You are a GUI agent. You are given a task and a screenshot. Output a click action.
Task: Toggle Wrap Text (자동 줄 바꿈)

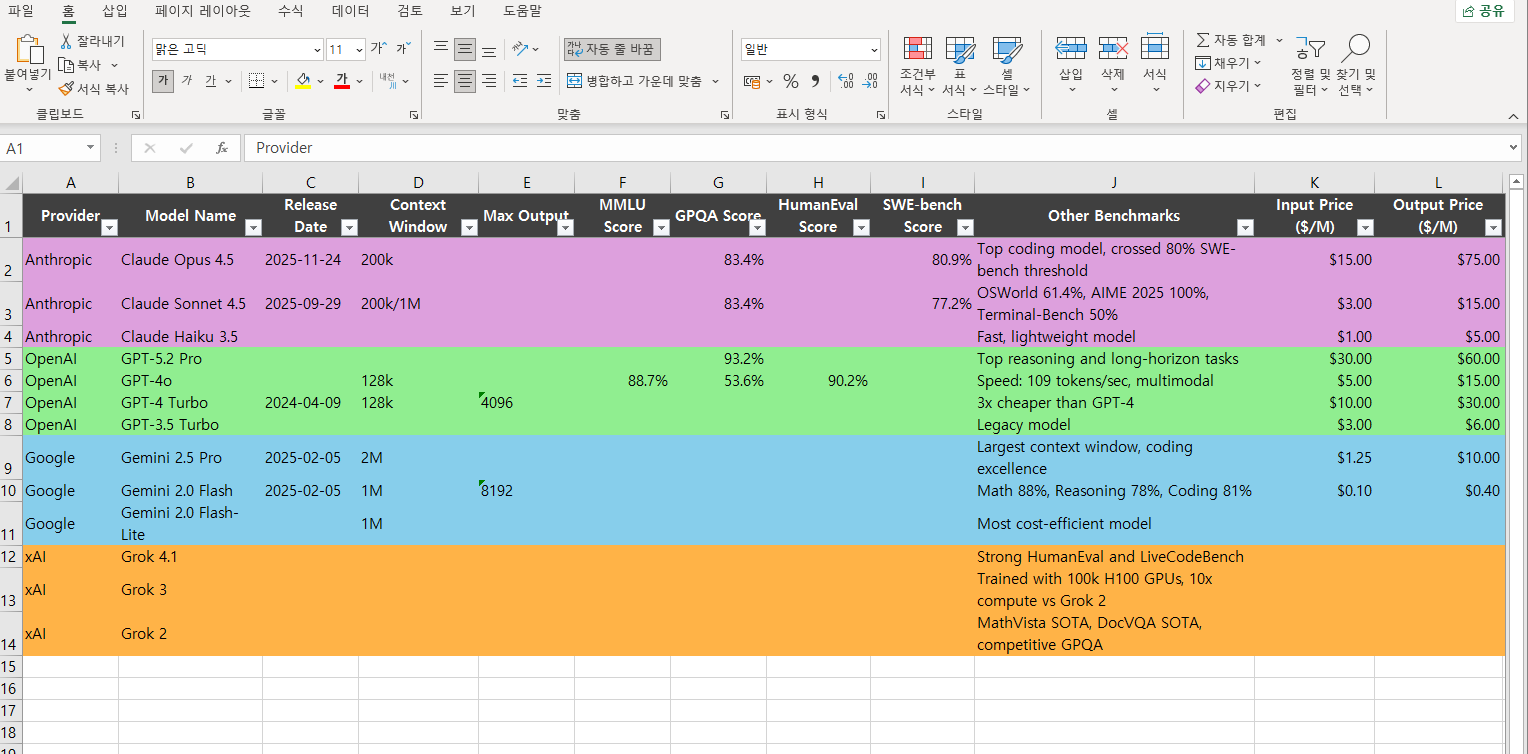point(612,49)
